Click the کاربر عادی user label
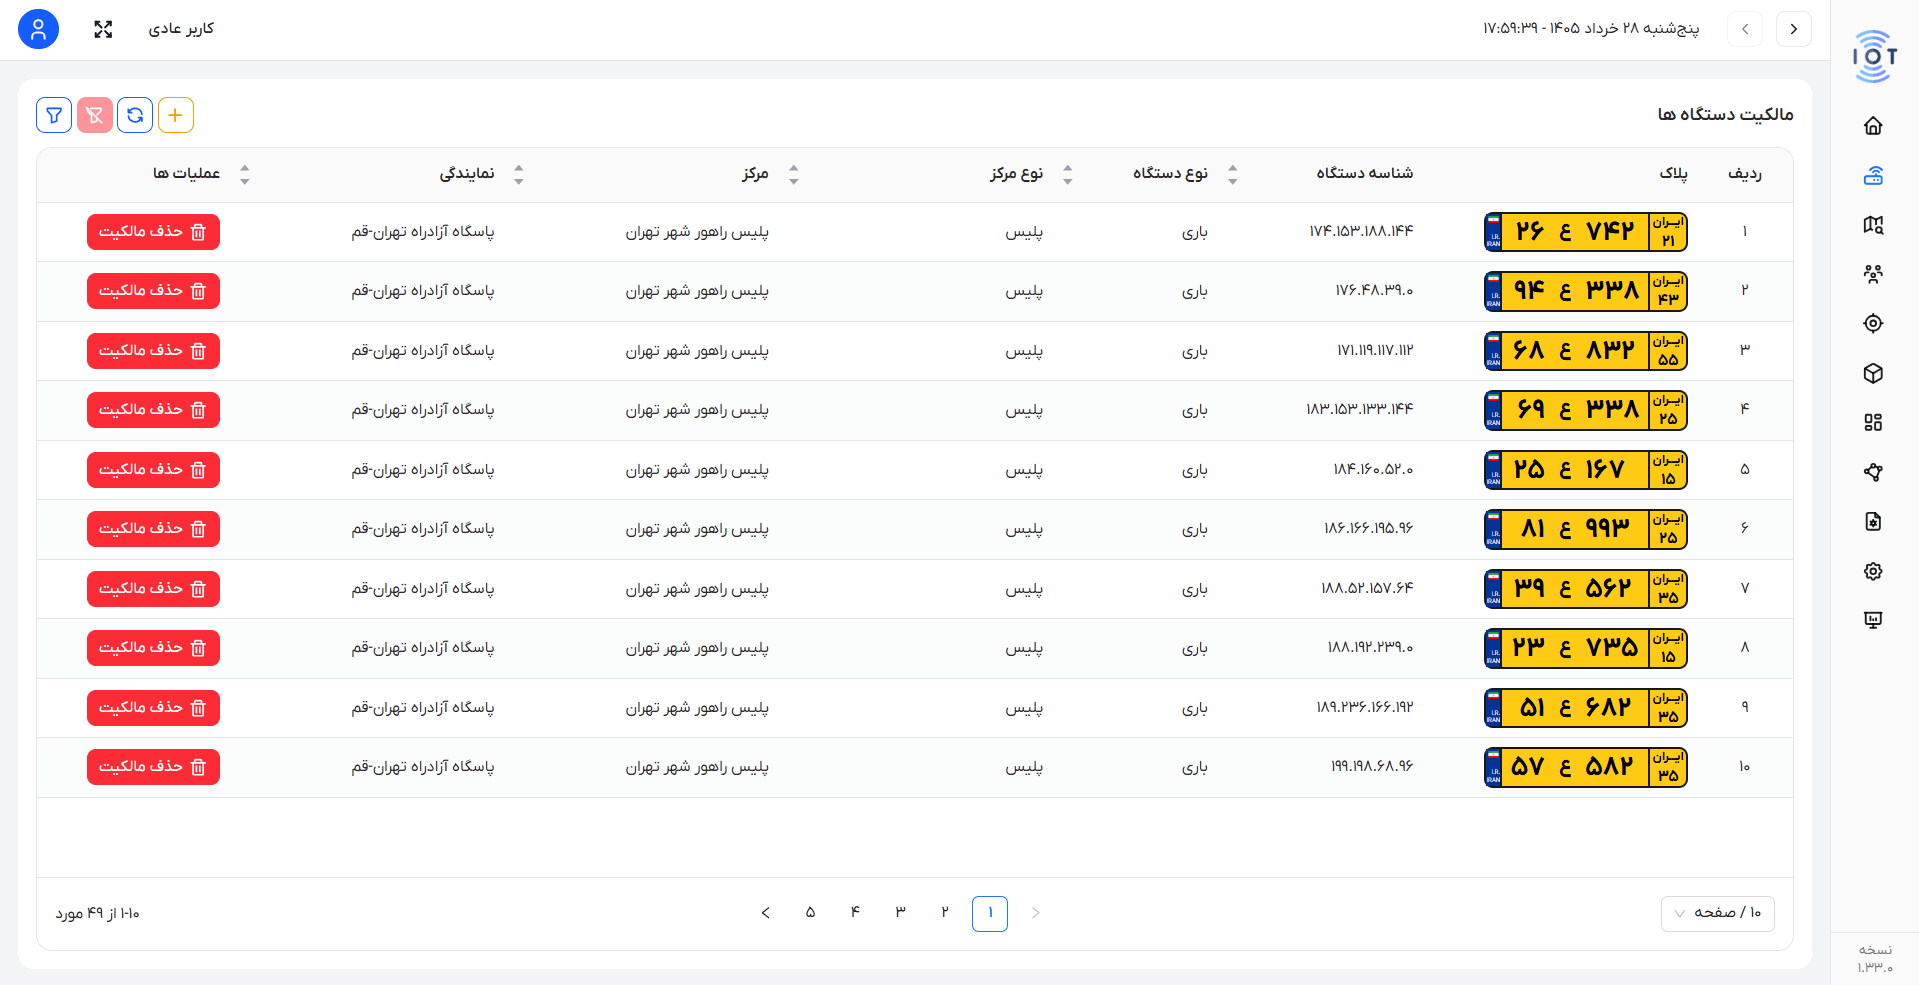 (x=181, y=29)
